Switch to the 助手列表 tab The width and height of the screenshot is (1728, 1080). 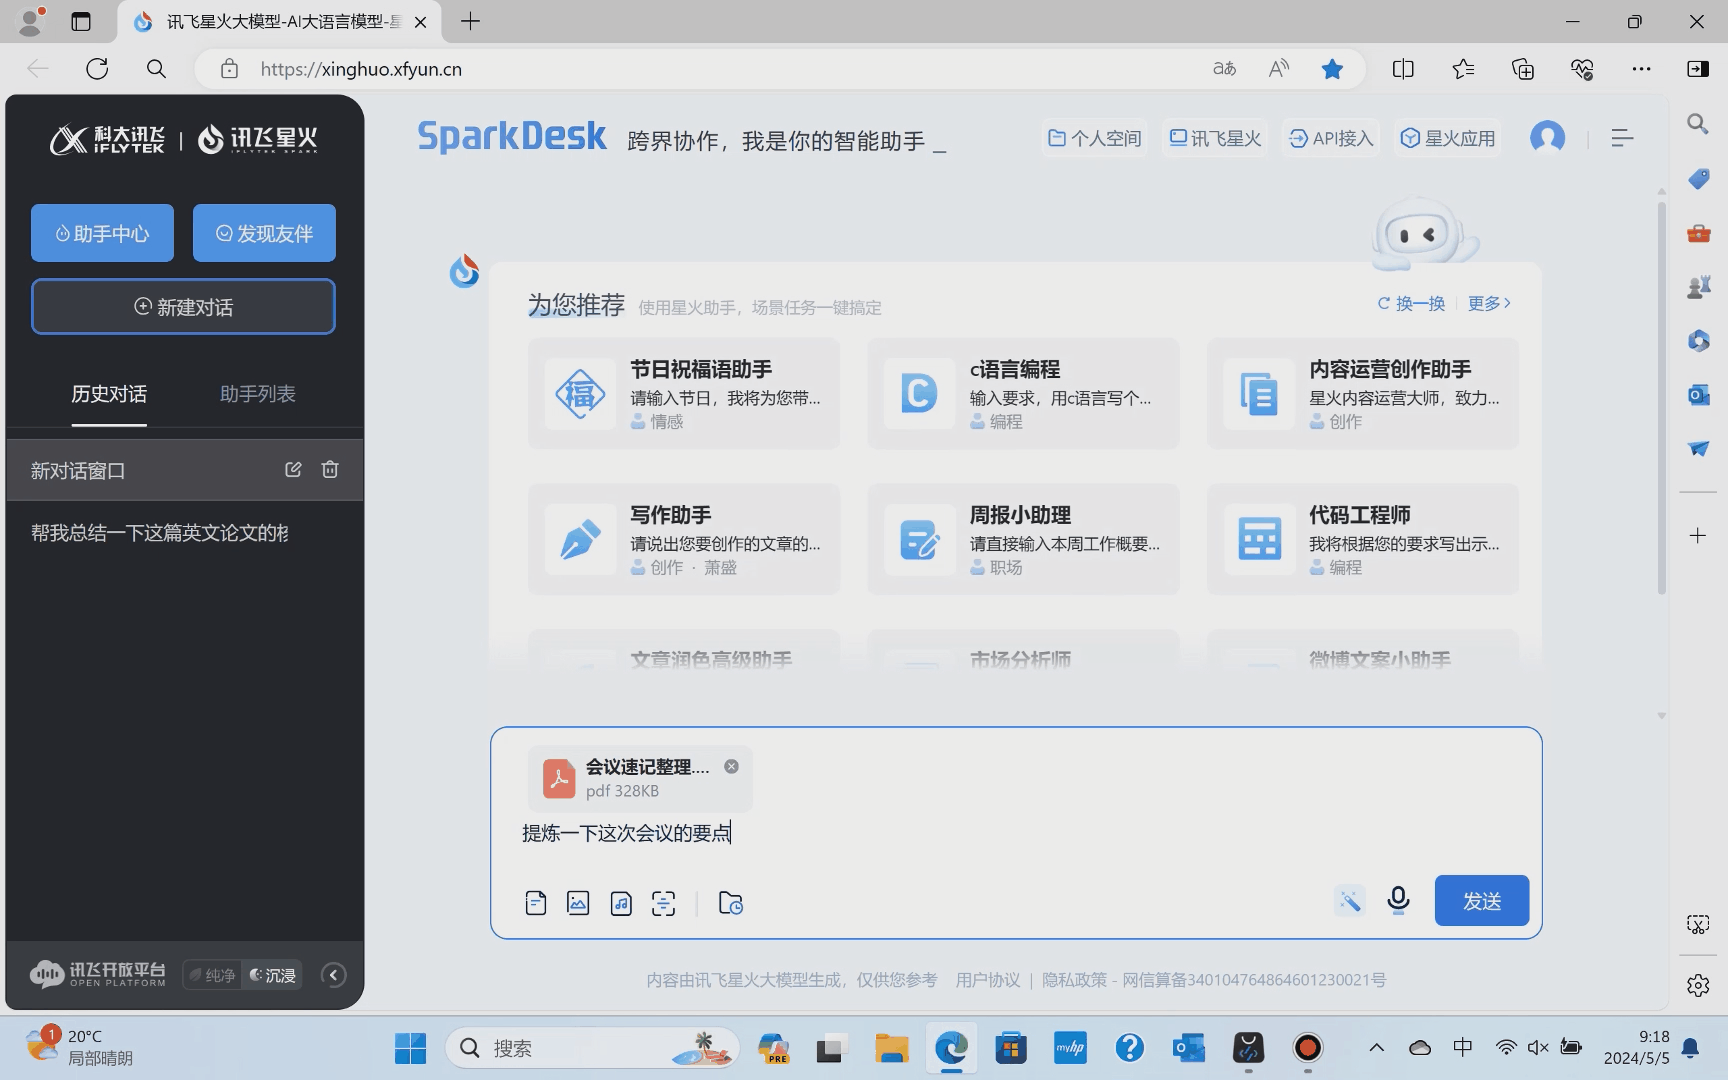pyautogui.click(x=258, y=394)
